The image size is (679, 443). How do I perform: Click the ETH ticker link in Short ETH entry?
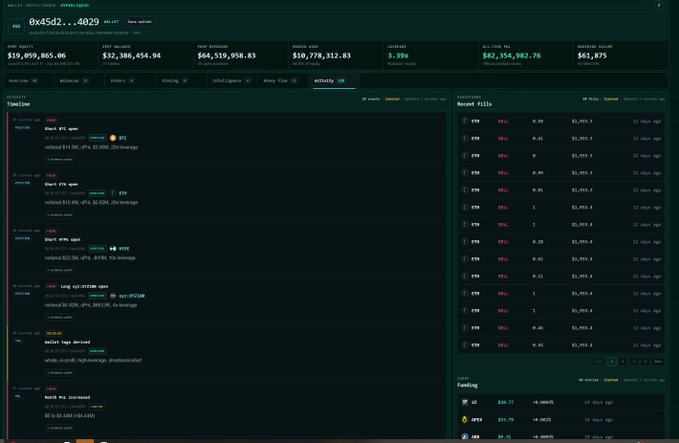(123, 194)
